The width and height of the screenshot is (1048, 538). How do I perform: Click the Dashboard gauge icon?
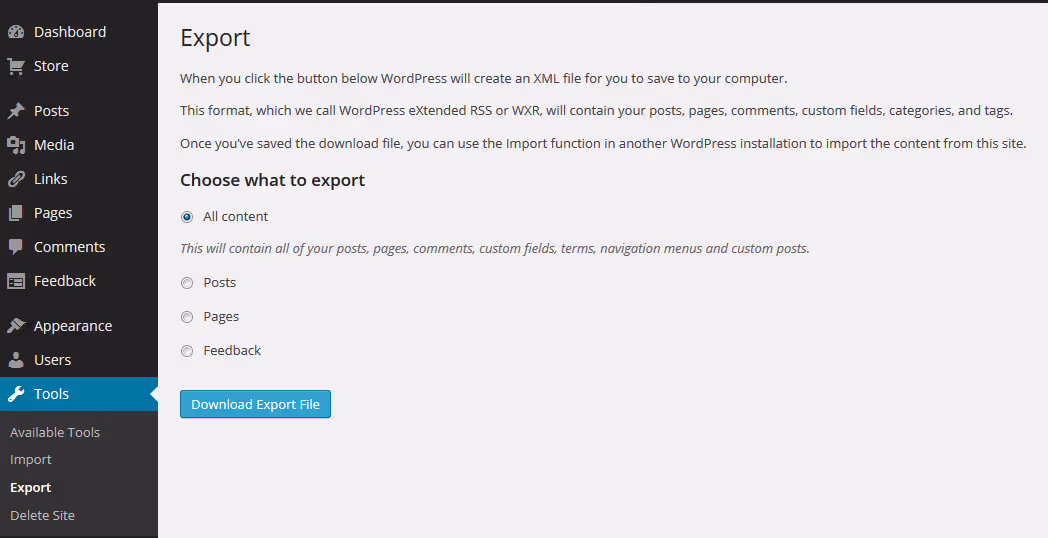tap(16, 32)
